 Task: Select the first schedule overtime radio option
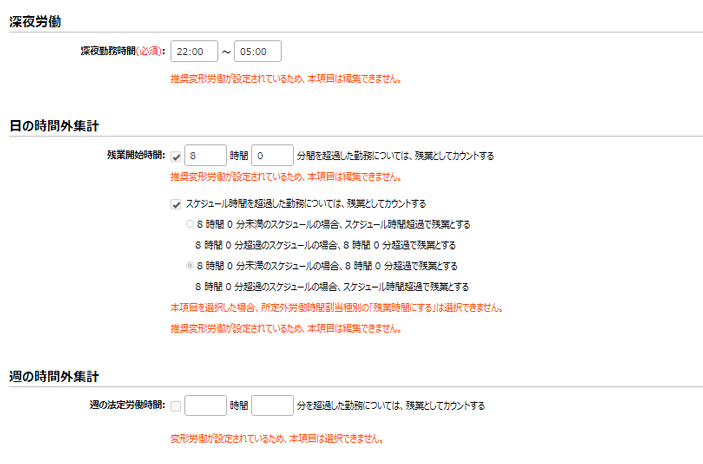coord(190,224)
